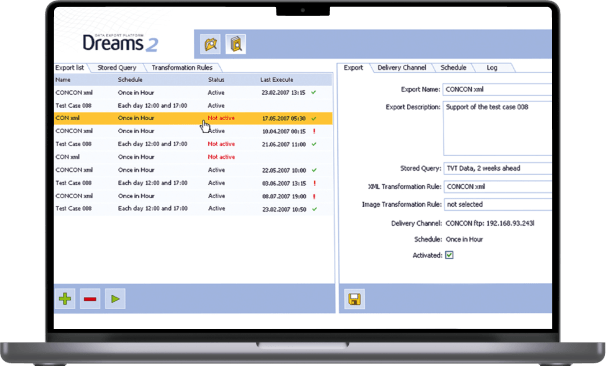Click green check beside 17.05.2007 05:30

(314, 119)
